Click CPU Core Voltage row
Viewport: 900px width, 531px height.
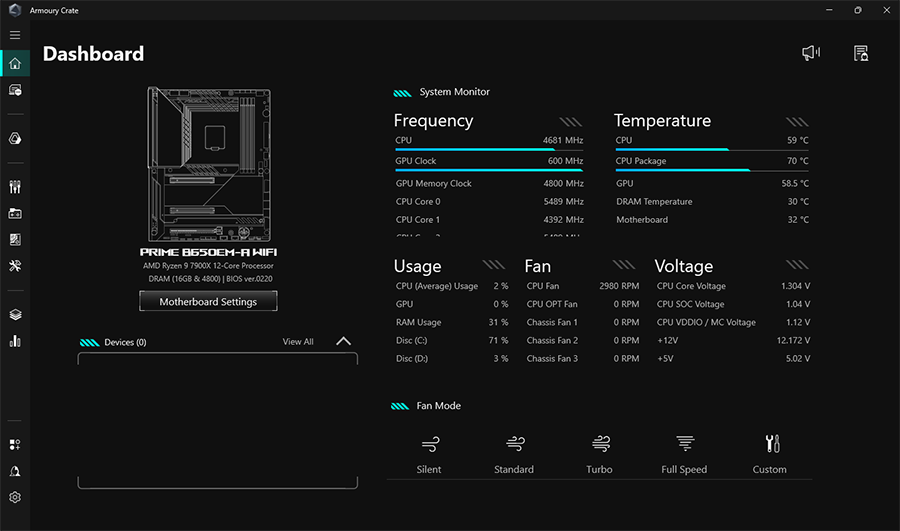click(x=734, y=286)
